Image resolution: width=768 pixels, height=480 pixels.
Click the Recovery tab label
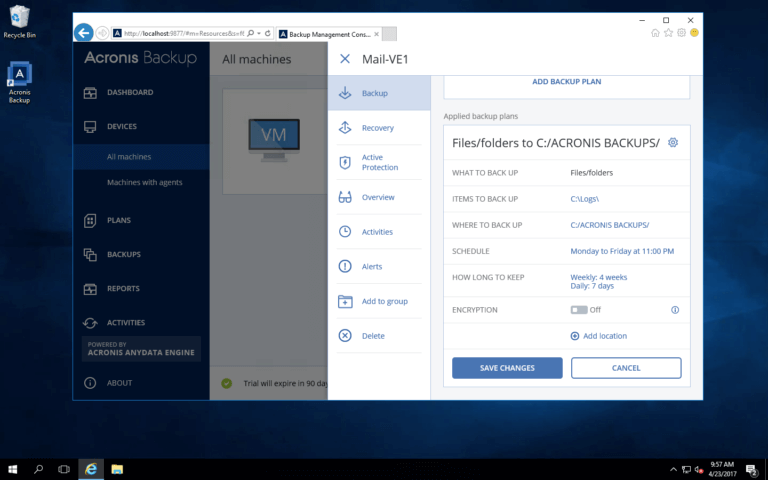(x=378, y=128)
